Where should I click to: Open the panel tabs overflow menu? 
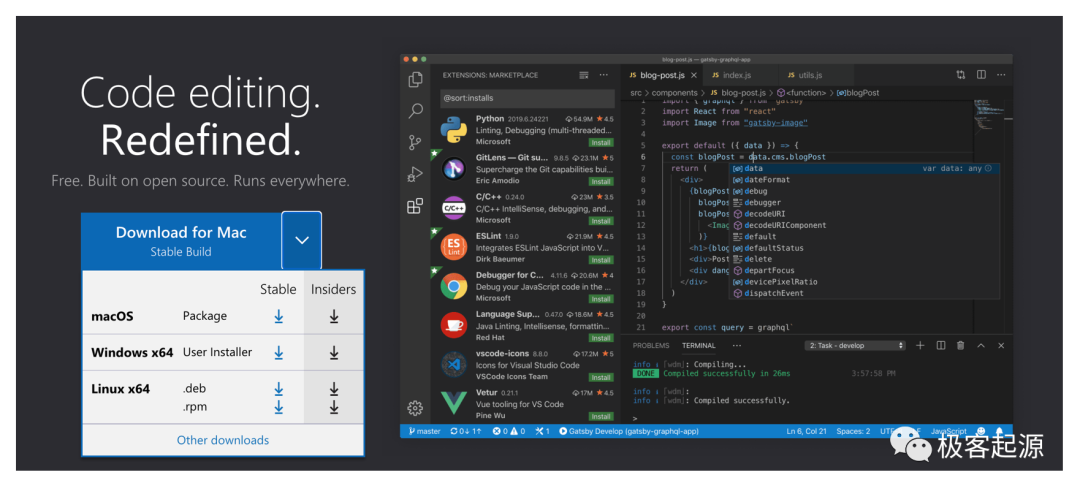[737, 346]
